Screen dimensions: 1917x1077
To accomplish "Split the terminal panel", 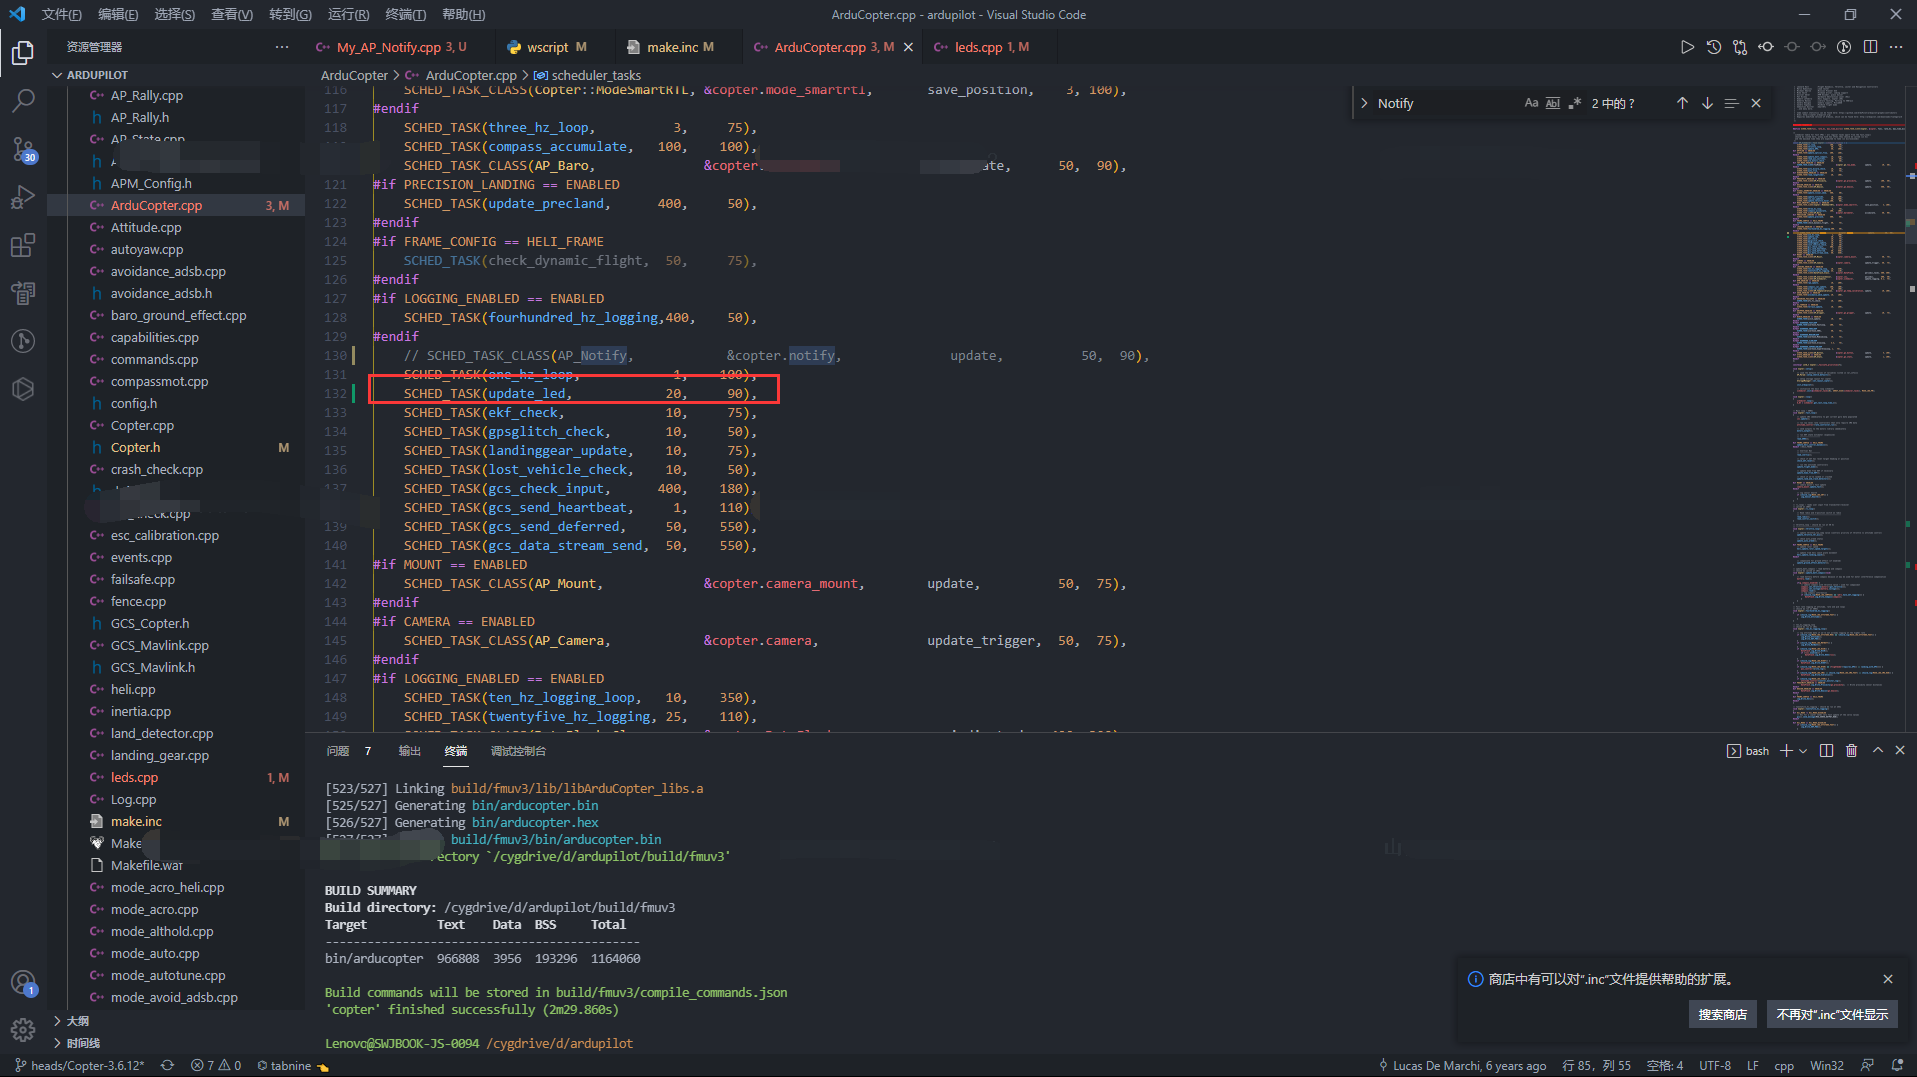I will click(x=1826, y=751).
